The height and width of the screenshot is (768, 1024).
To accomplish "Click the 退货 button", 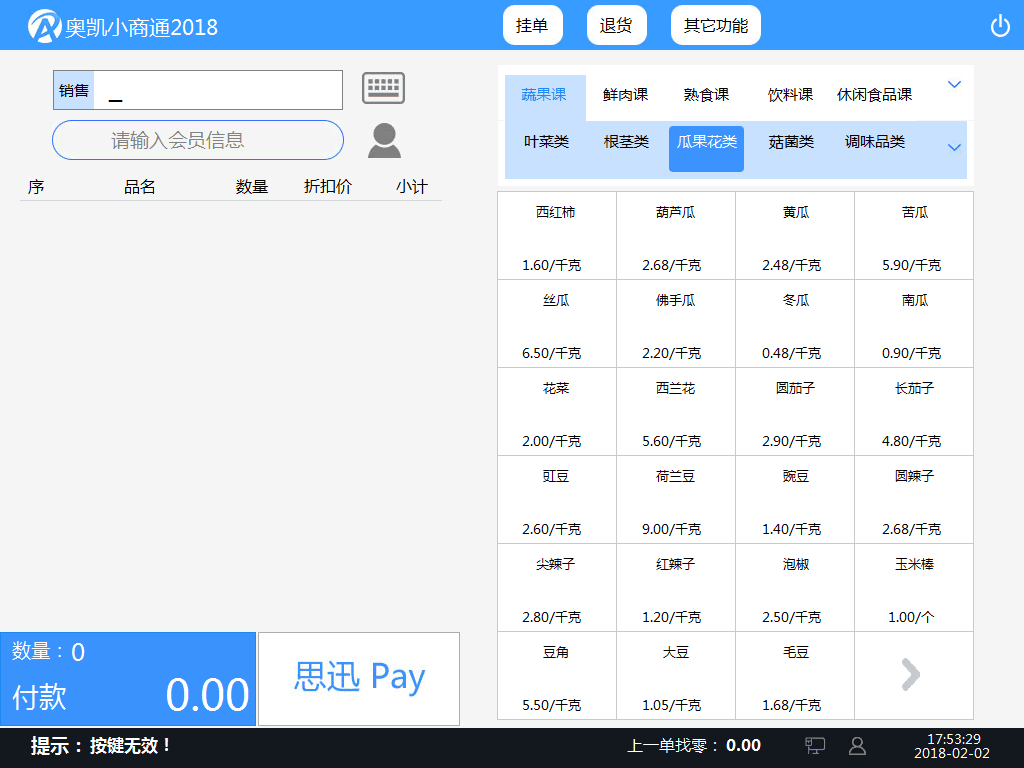I will tap(616, 24).
